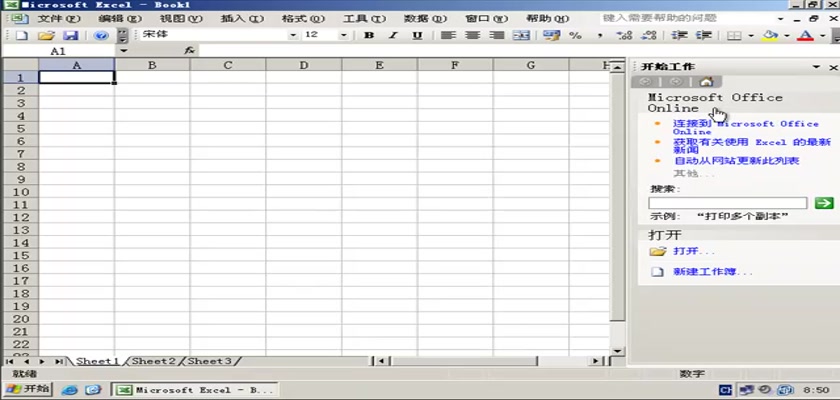Click the green search Go arrow button
Image resolution: width=840 pixels, height=400 pixels.
824,203
